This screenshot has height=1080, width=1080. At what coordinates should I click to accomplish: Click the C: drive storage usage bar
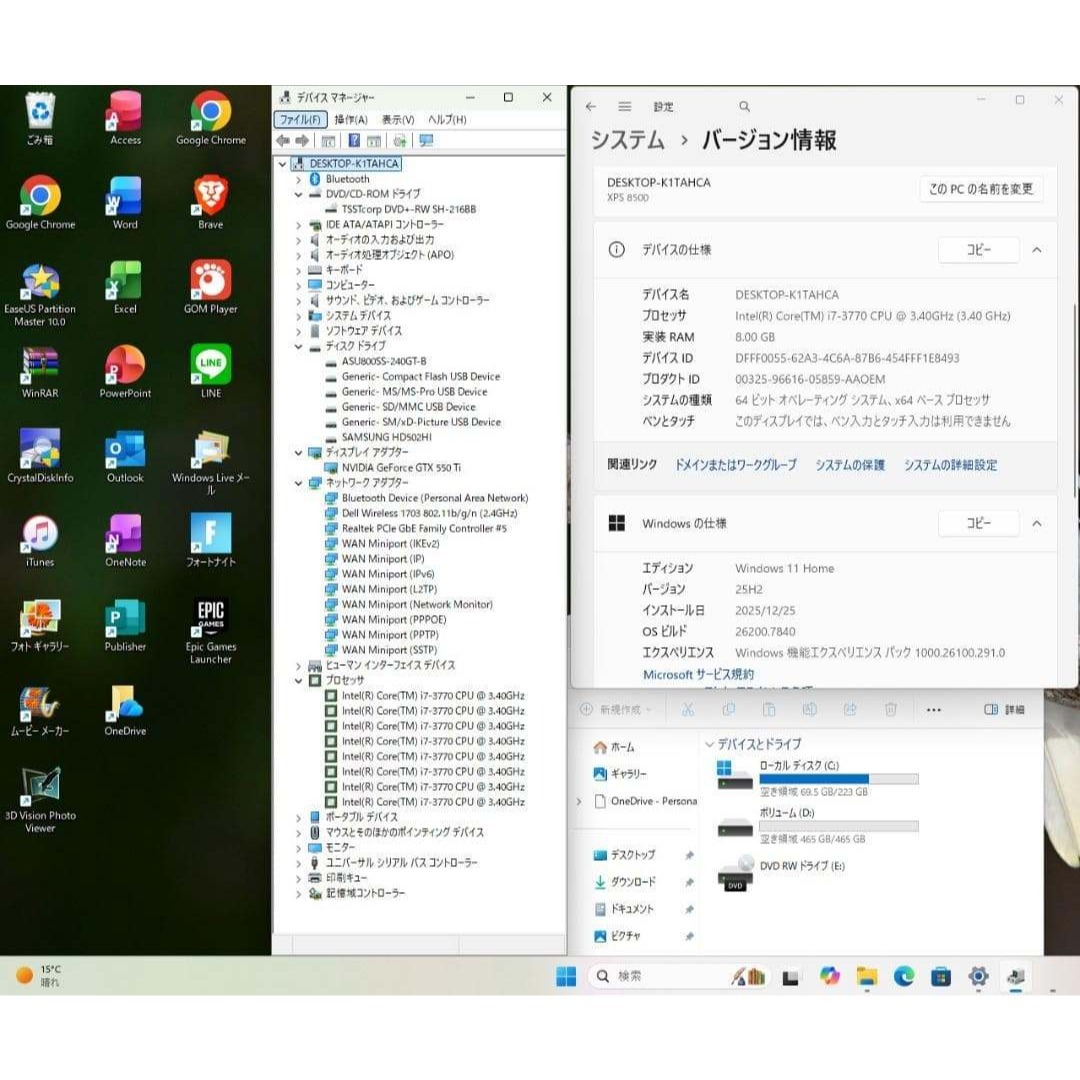(x=840, y=778)
